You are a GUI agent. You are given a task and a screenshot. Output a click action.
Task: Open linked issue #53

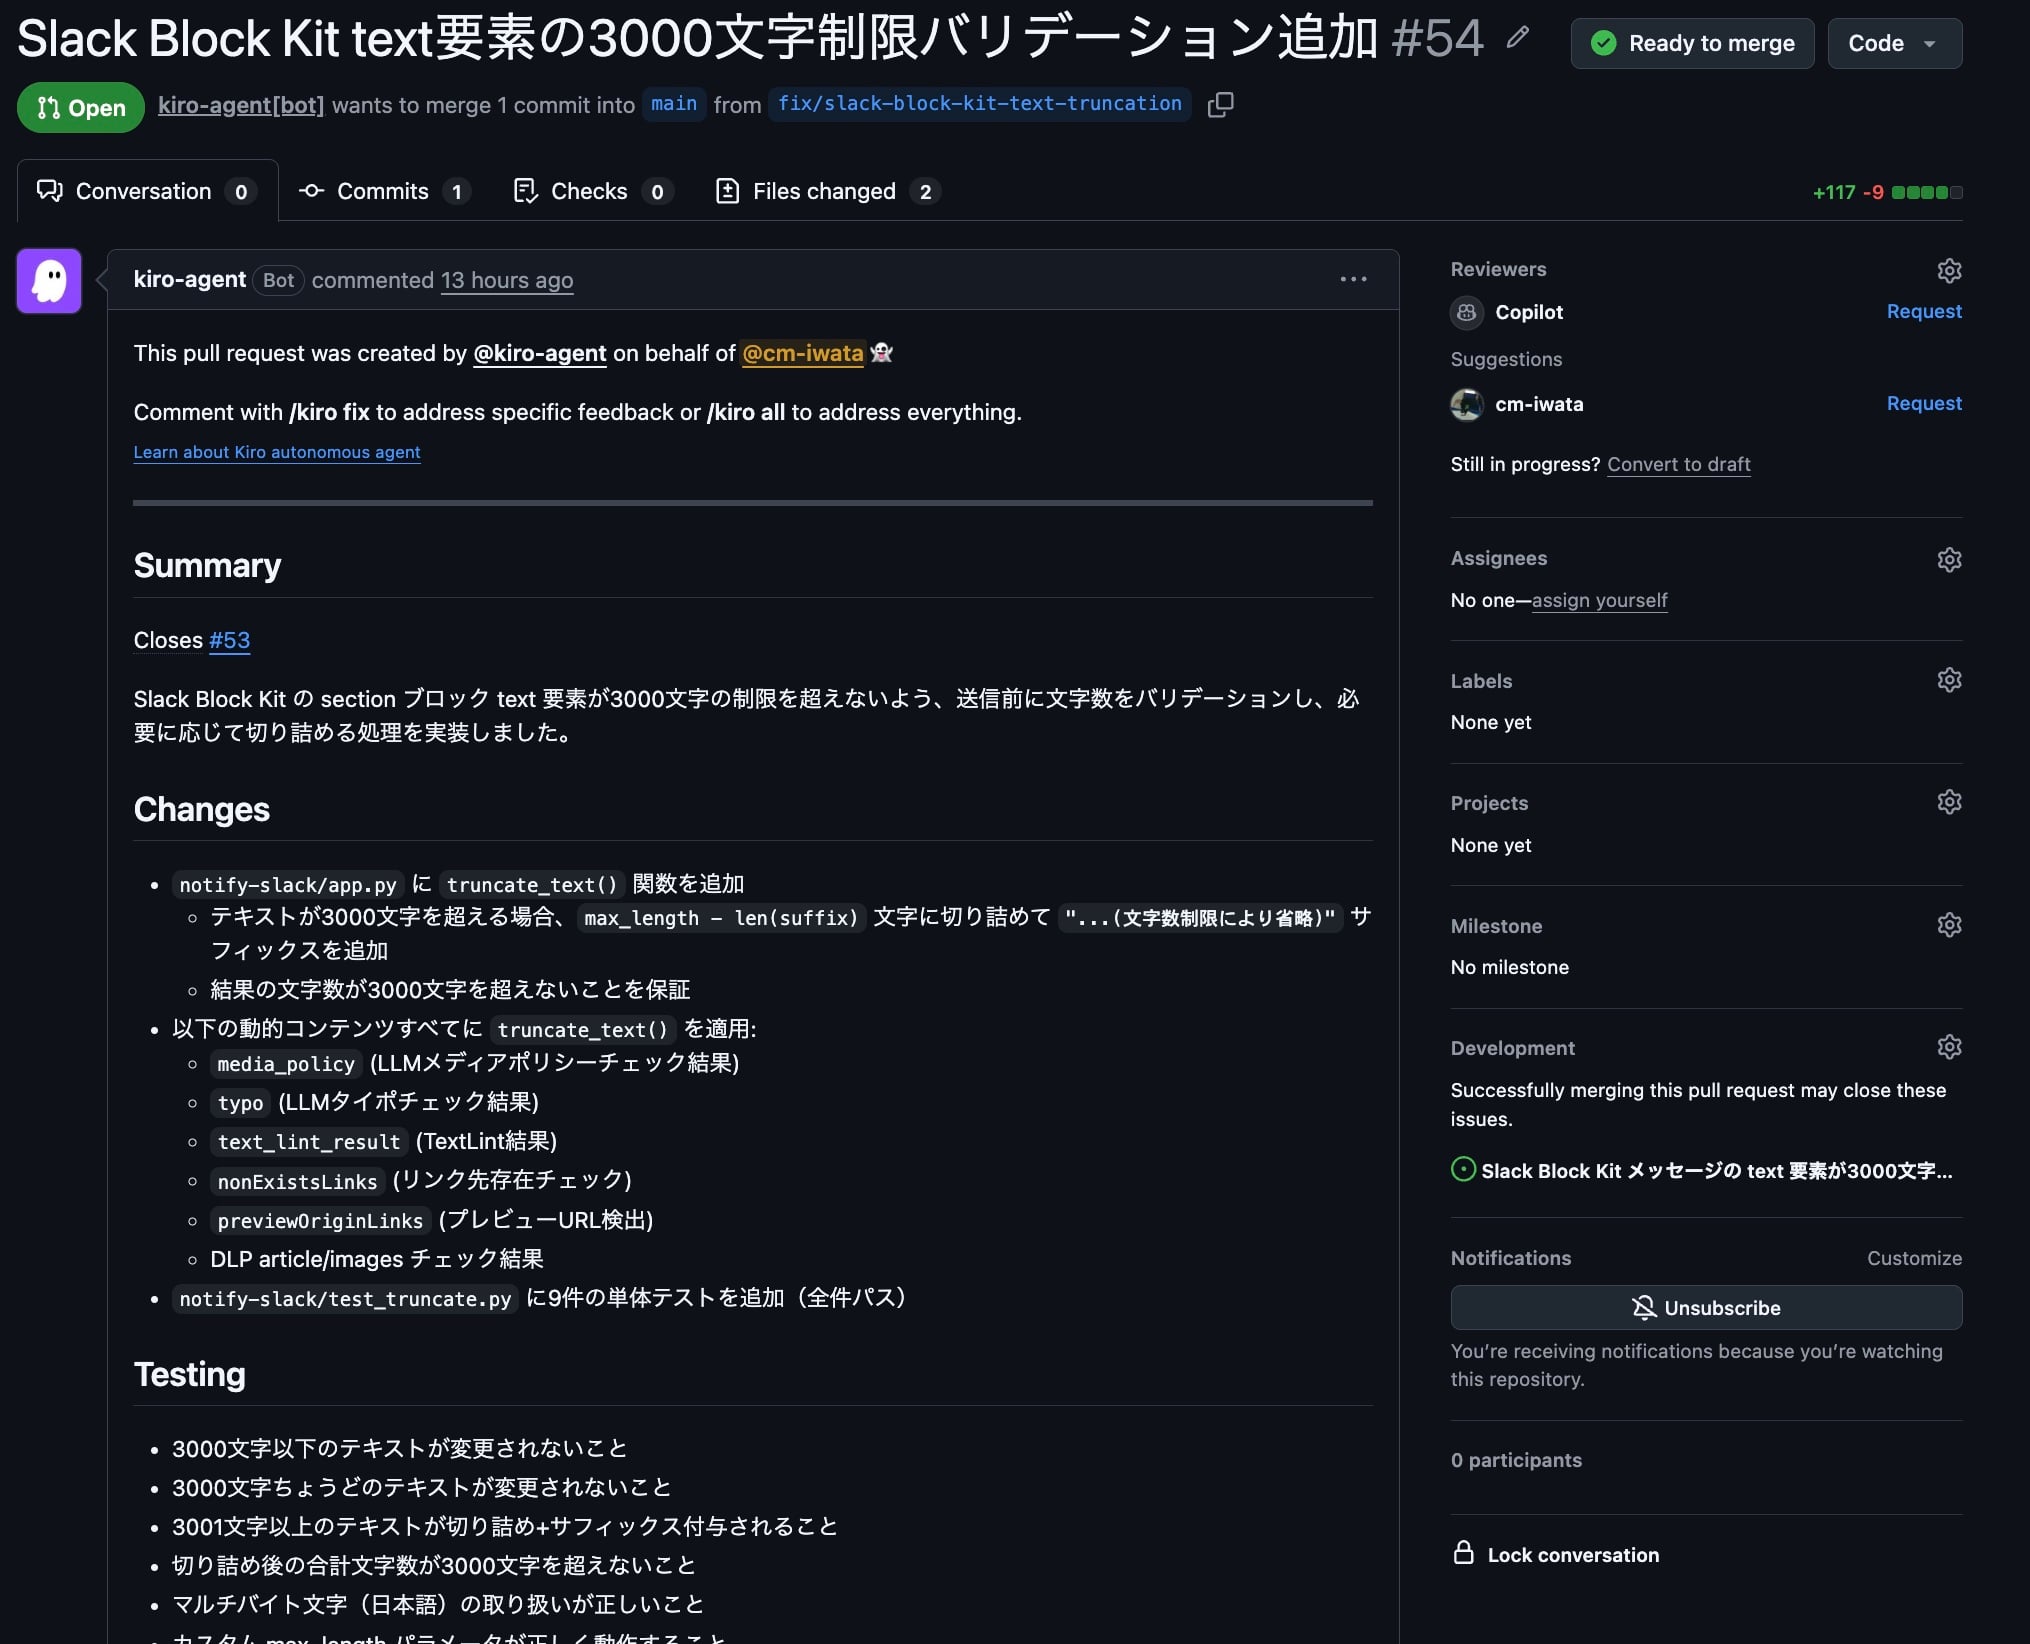(x=229, y=640)
